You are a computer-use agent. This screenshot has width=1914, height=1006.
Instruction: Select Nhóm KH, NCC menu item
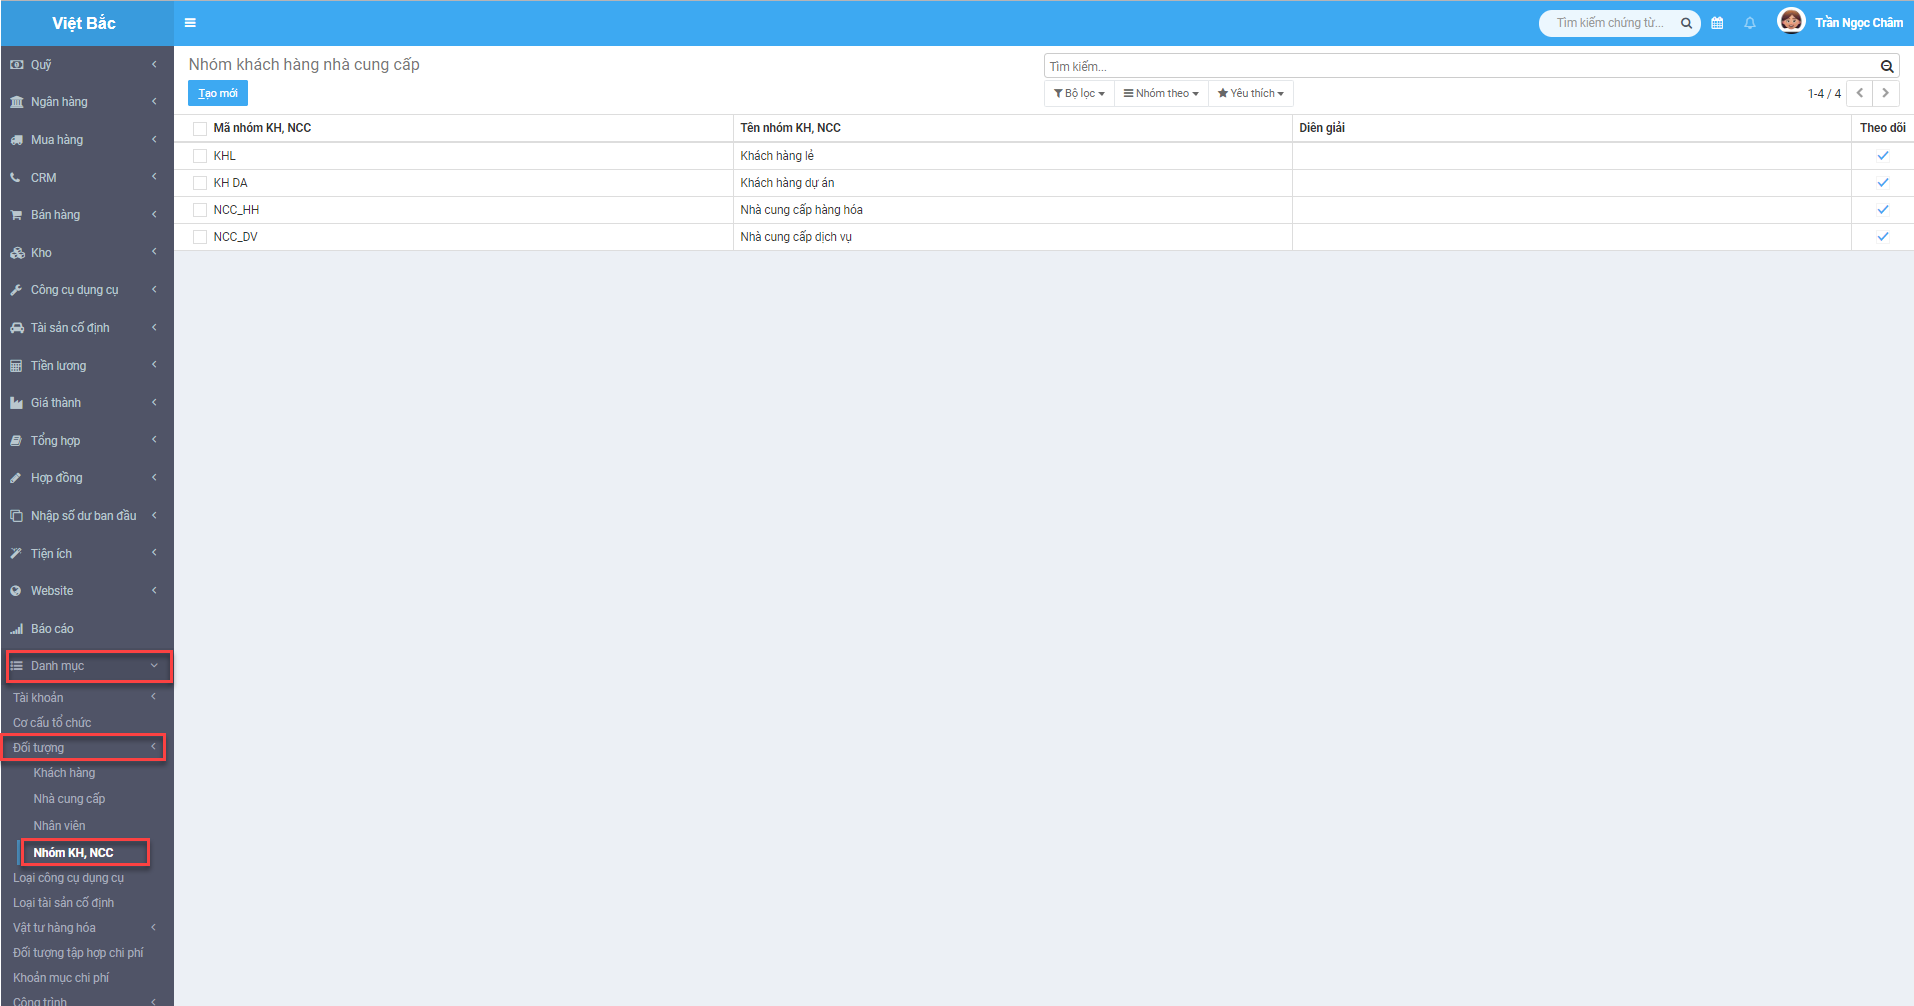(x=73, y=853)
